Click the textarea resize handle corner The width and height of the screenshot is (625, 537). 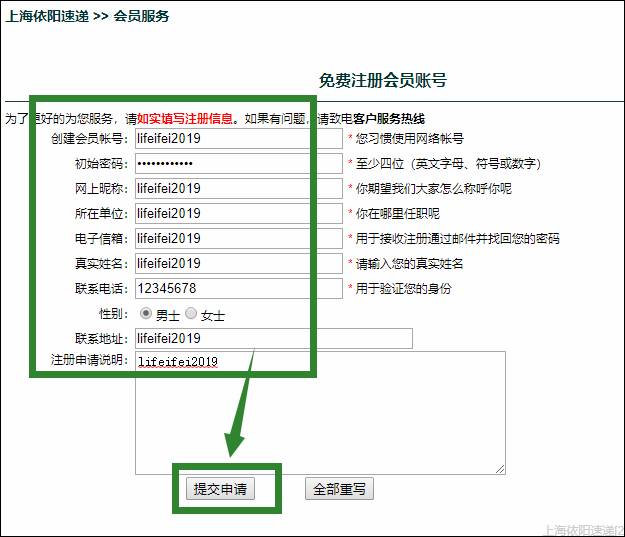click(x=500, y=468)
